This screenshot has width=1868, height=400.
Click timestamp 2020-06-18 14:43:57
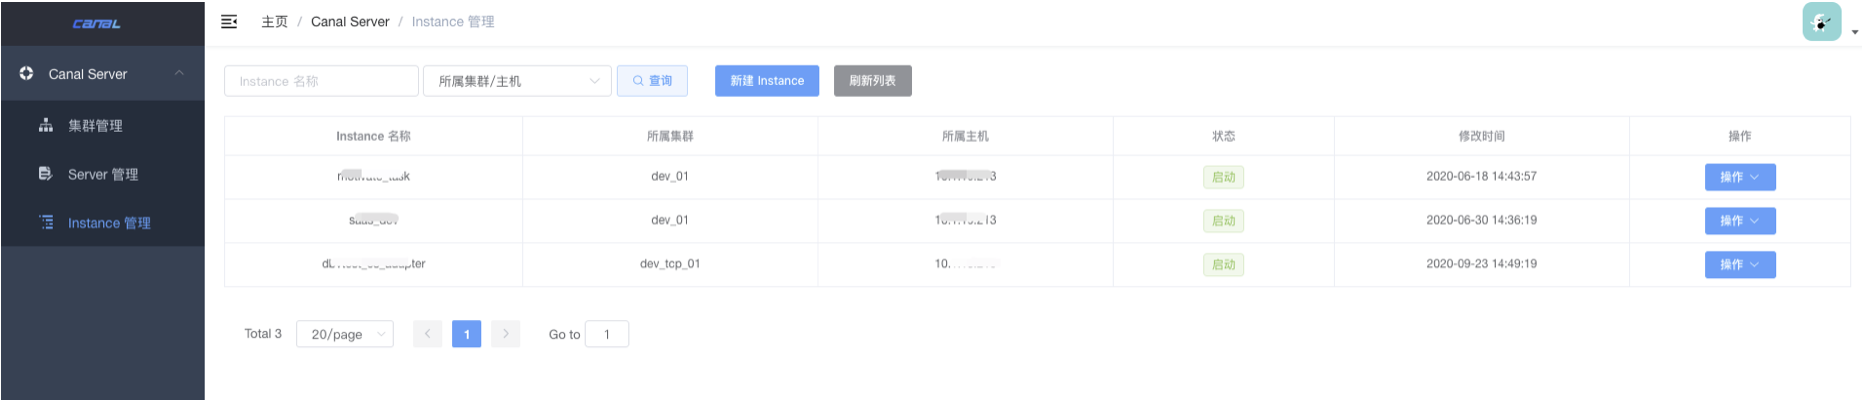pyautogui.click(x=1481, y=176)
